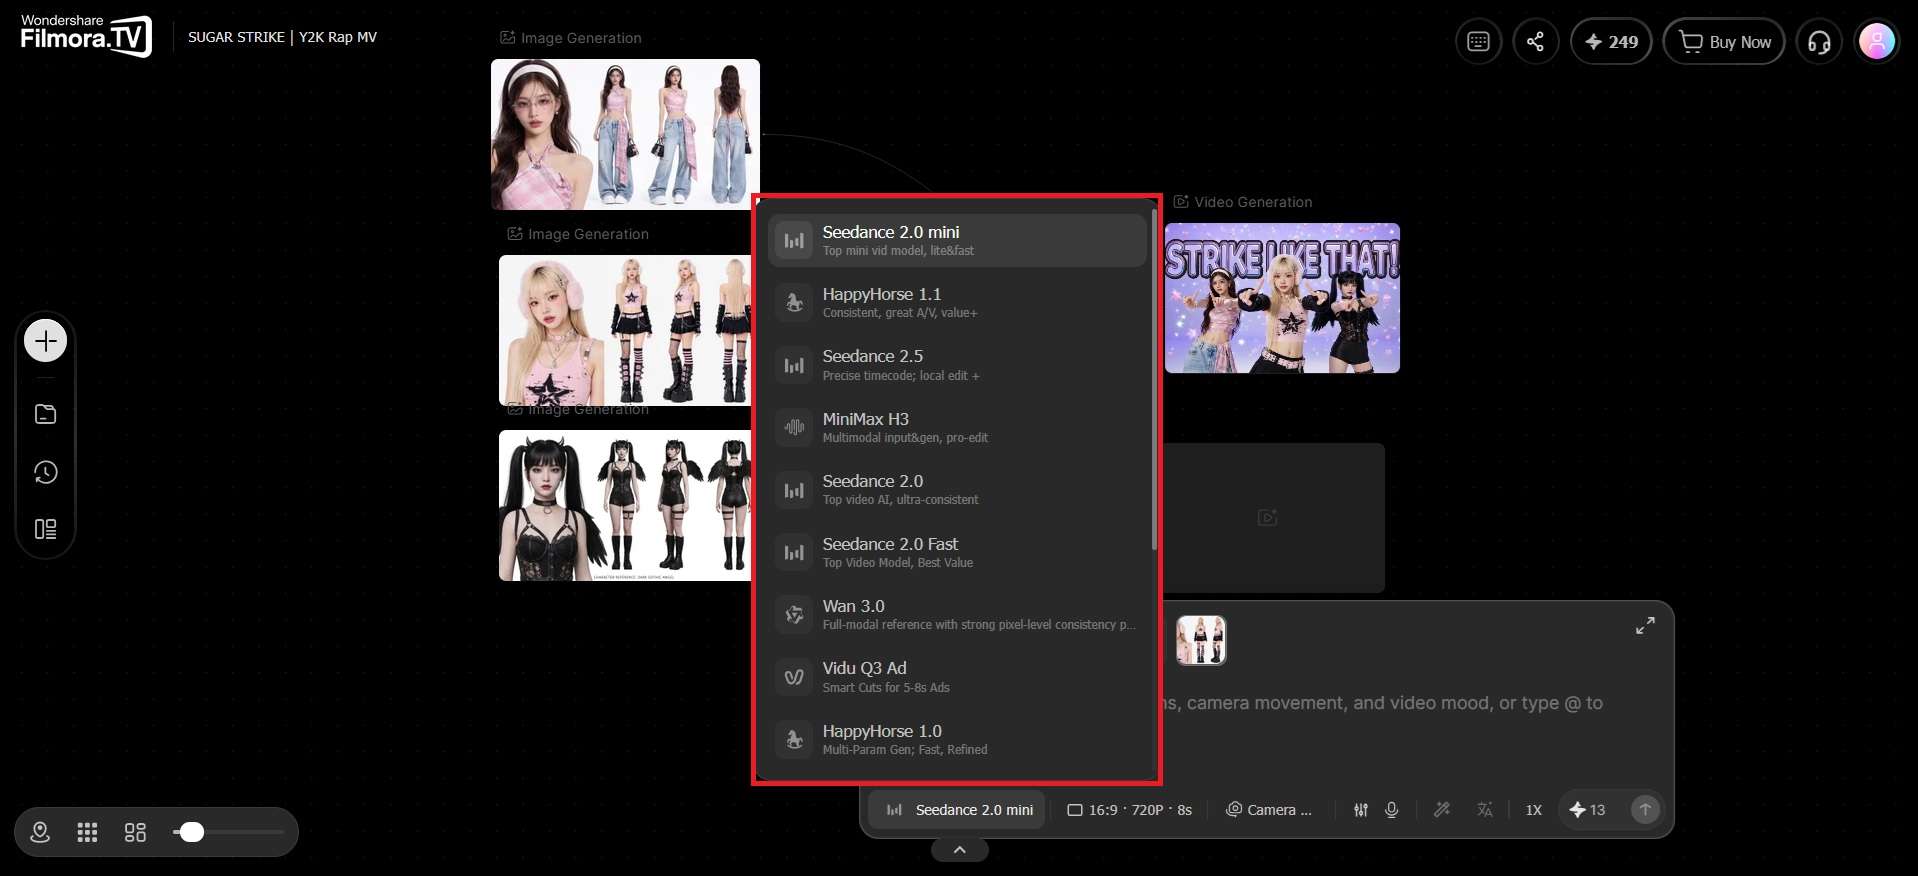Click the share icon in top bar
The width and height of the screenshot is (1918, 876).
[x=1536, y=41]
